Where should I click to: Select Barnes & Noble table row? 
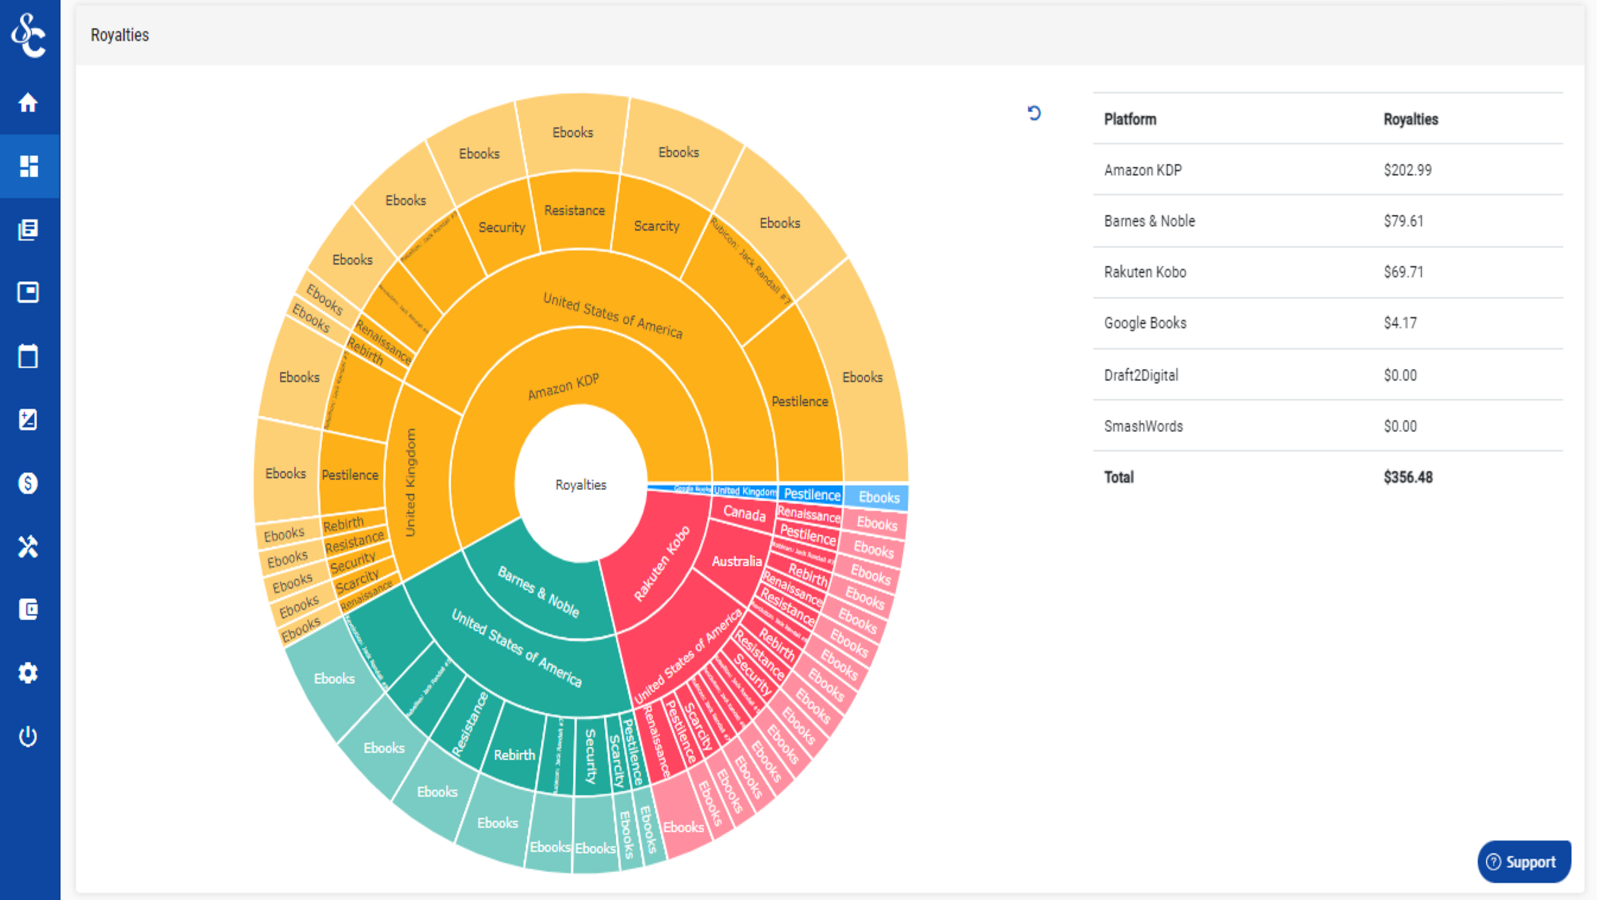point(1328,221)
